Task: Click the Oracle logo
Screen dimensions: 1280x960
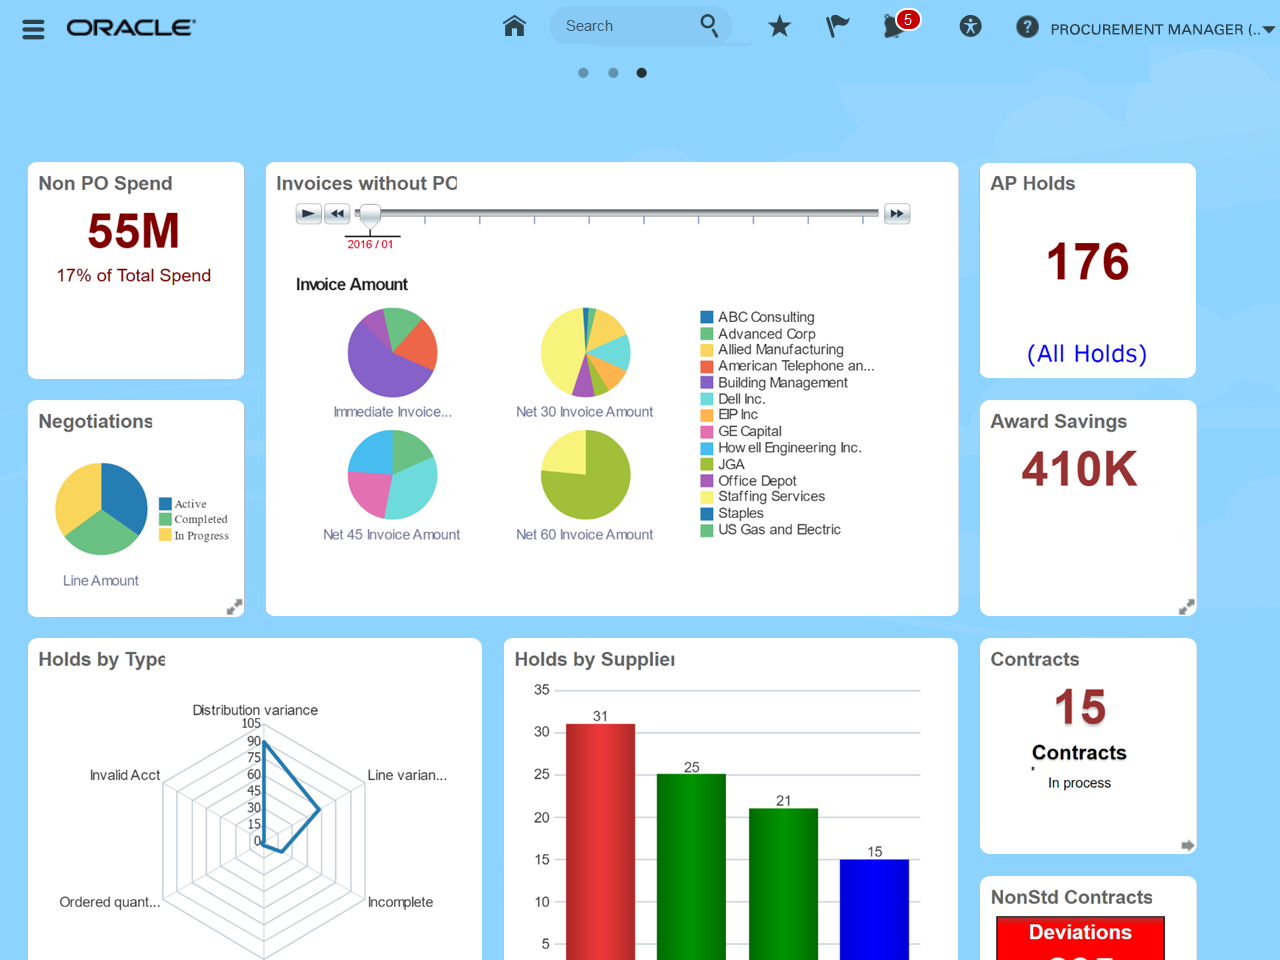Action: [131, 28]
